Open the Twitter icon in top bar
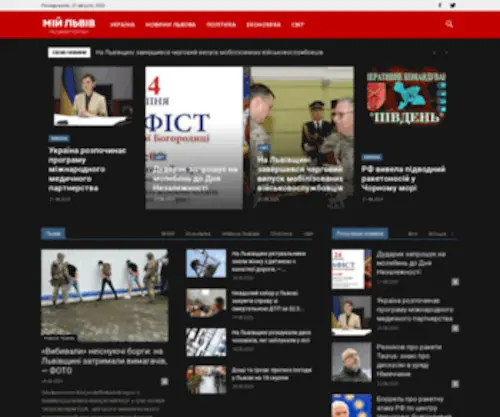The height and width of the screenshot is (417, 500). (452, 5)
